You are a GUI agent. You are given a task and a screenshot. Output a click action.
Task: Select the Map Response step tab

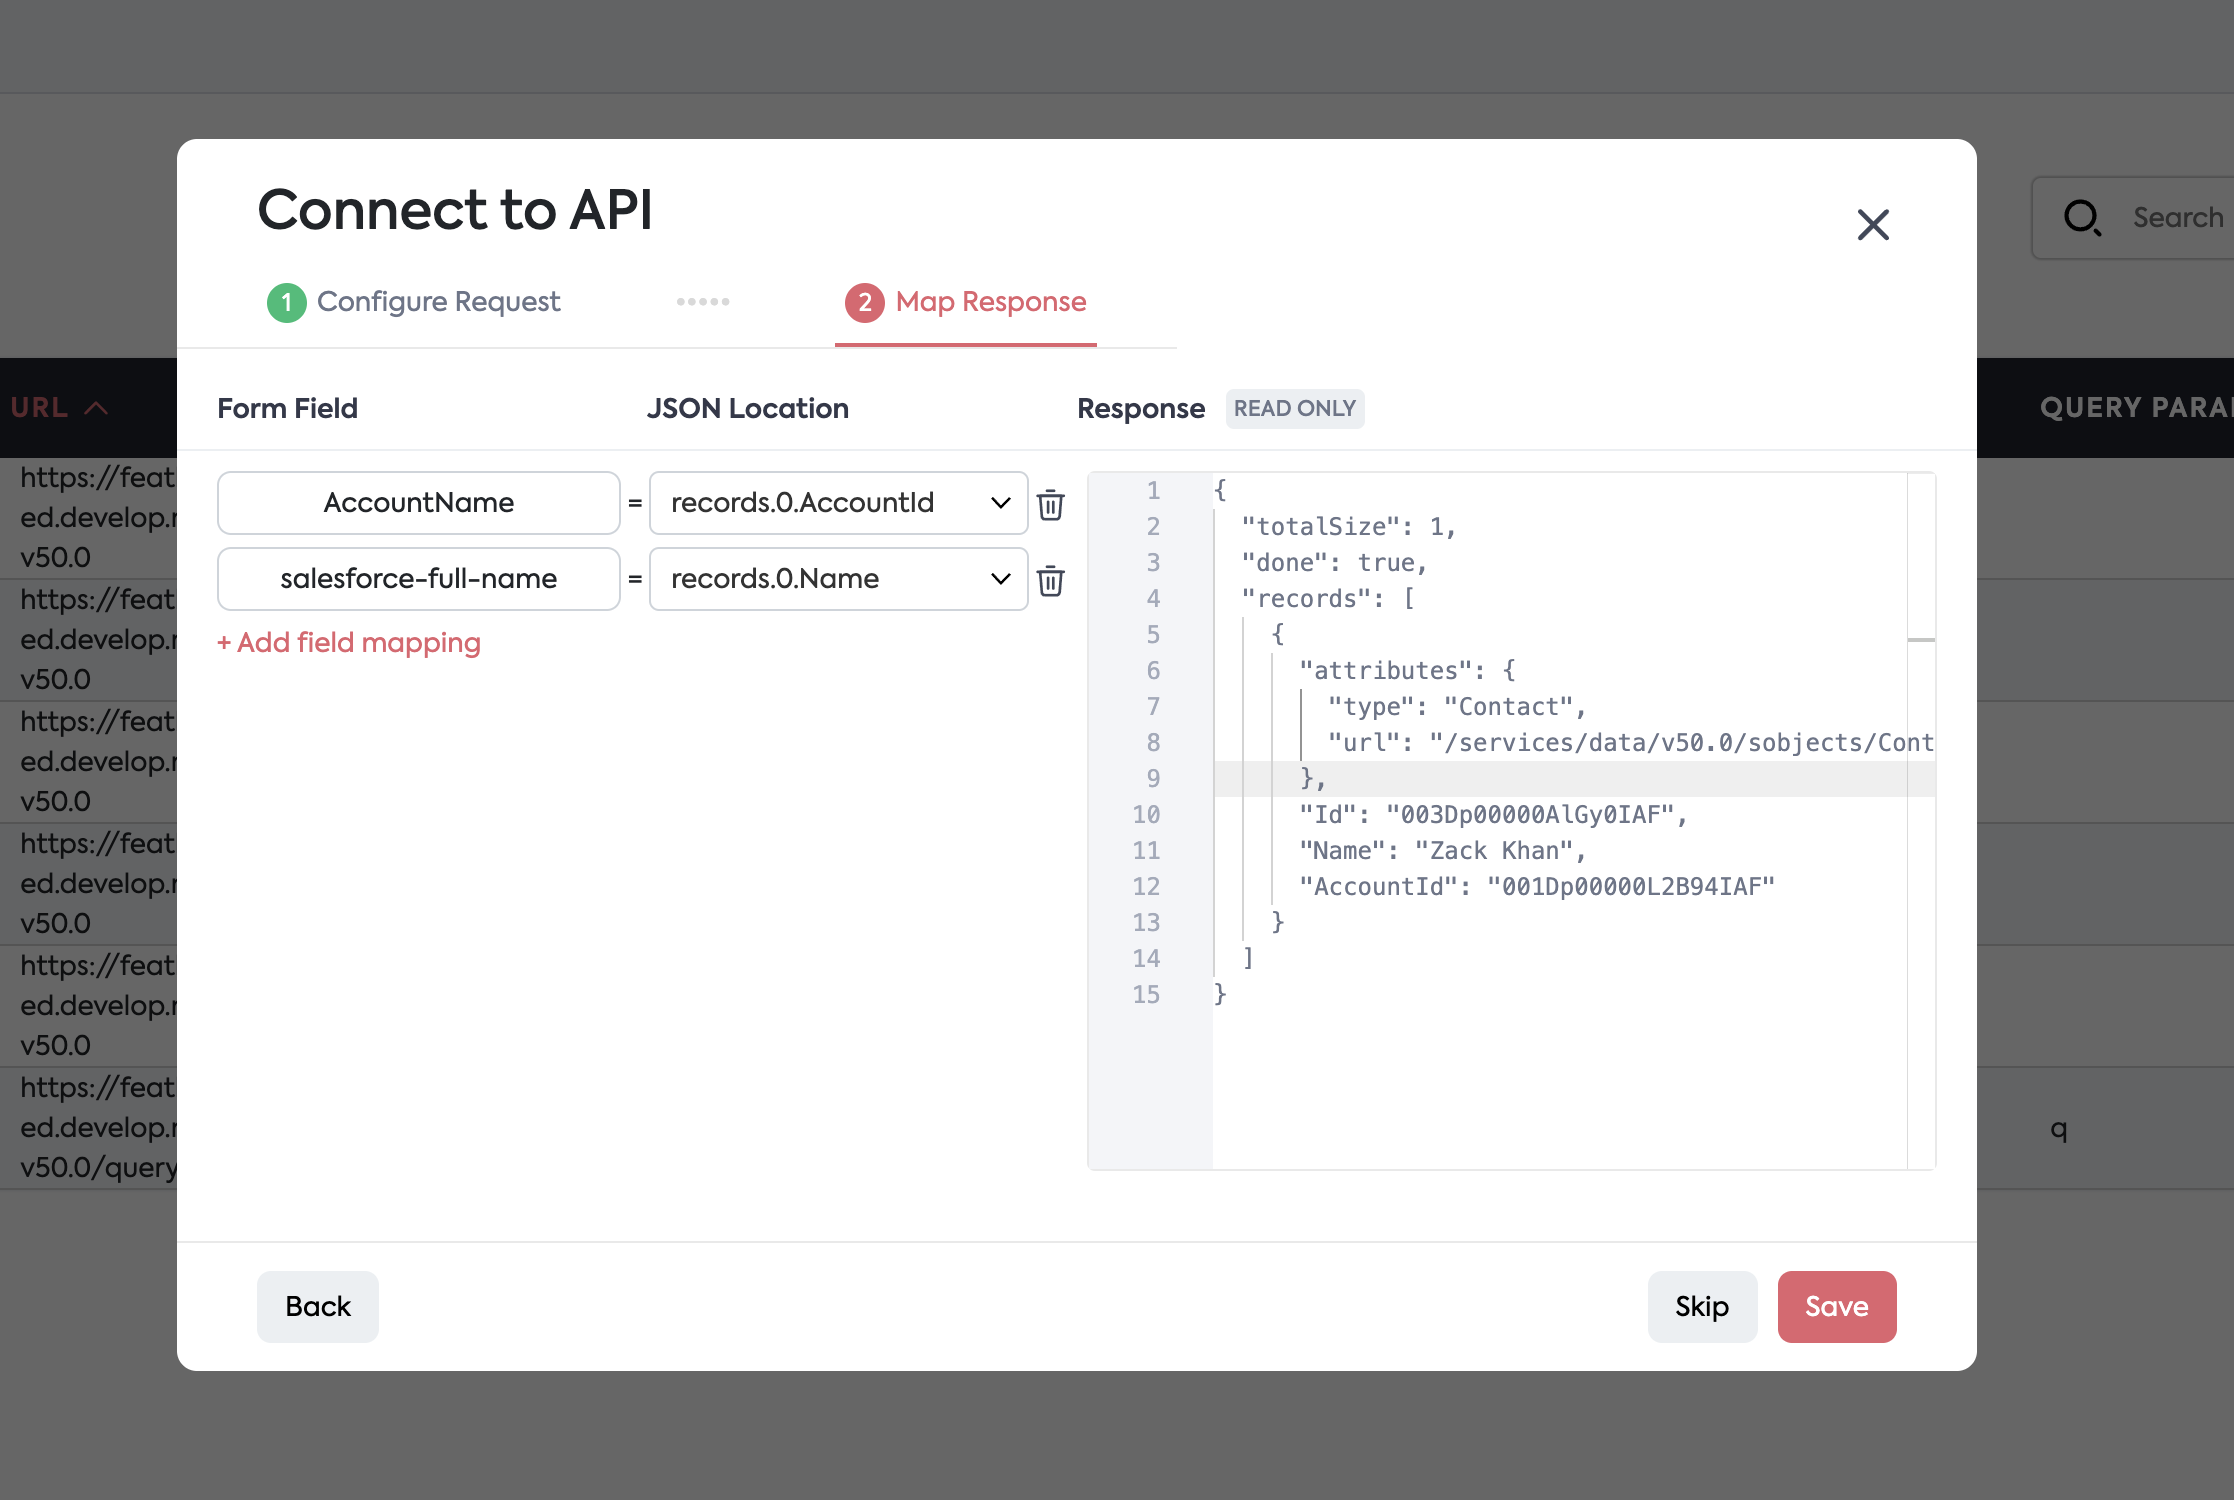[x=990, y=302]
